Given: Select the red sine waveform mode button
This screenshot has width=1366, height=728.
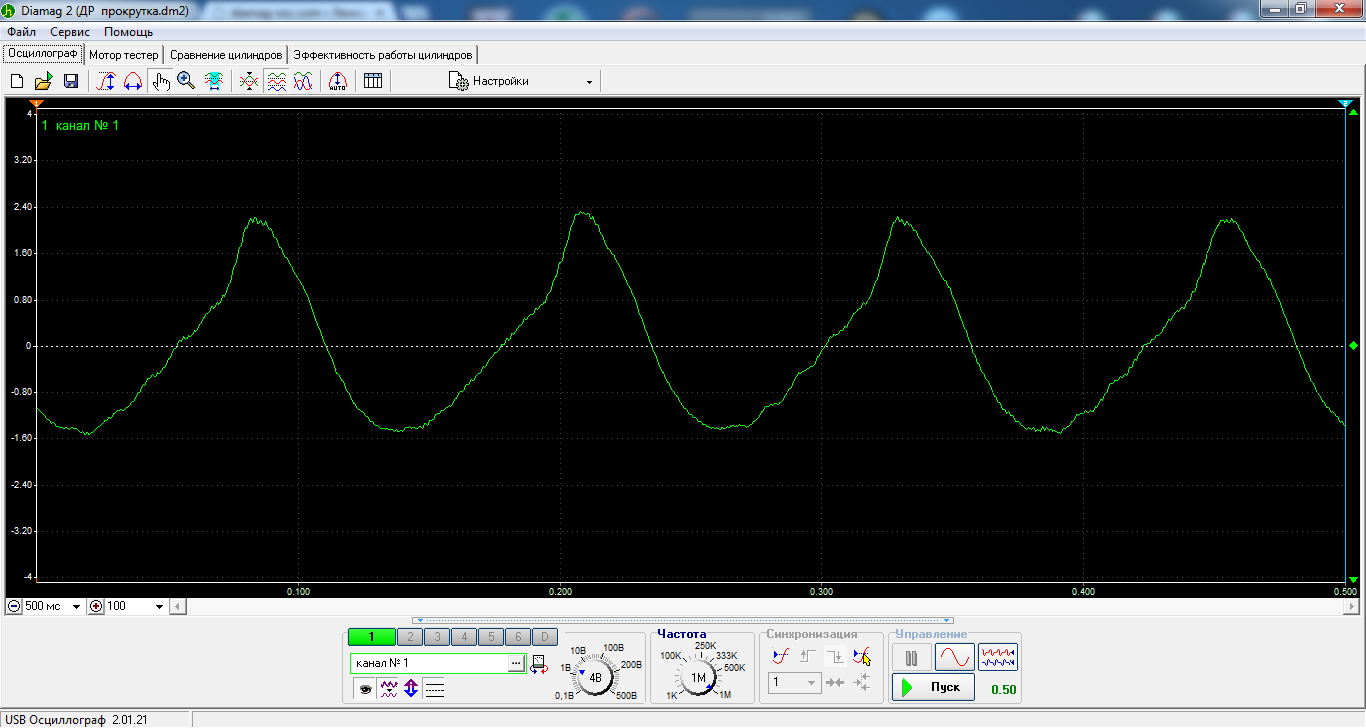Looking at the screenshot, I should (x=955, y=657).
